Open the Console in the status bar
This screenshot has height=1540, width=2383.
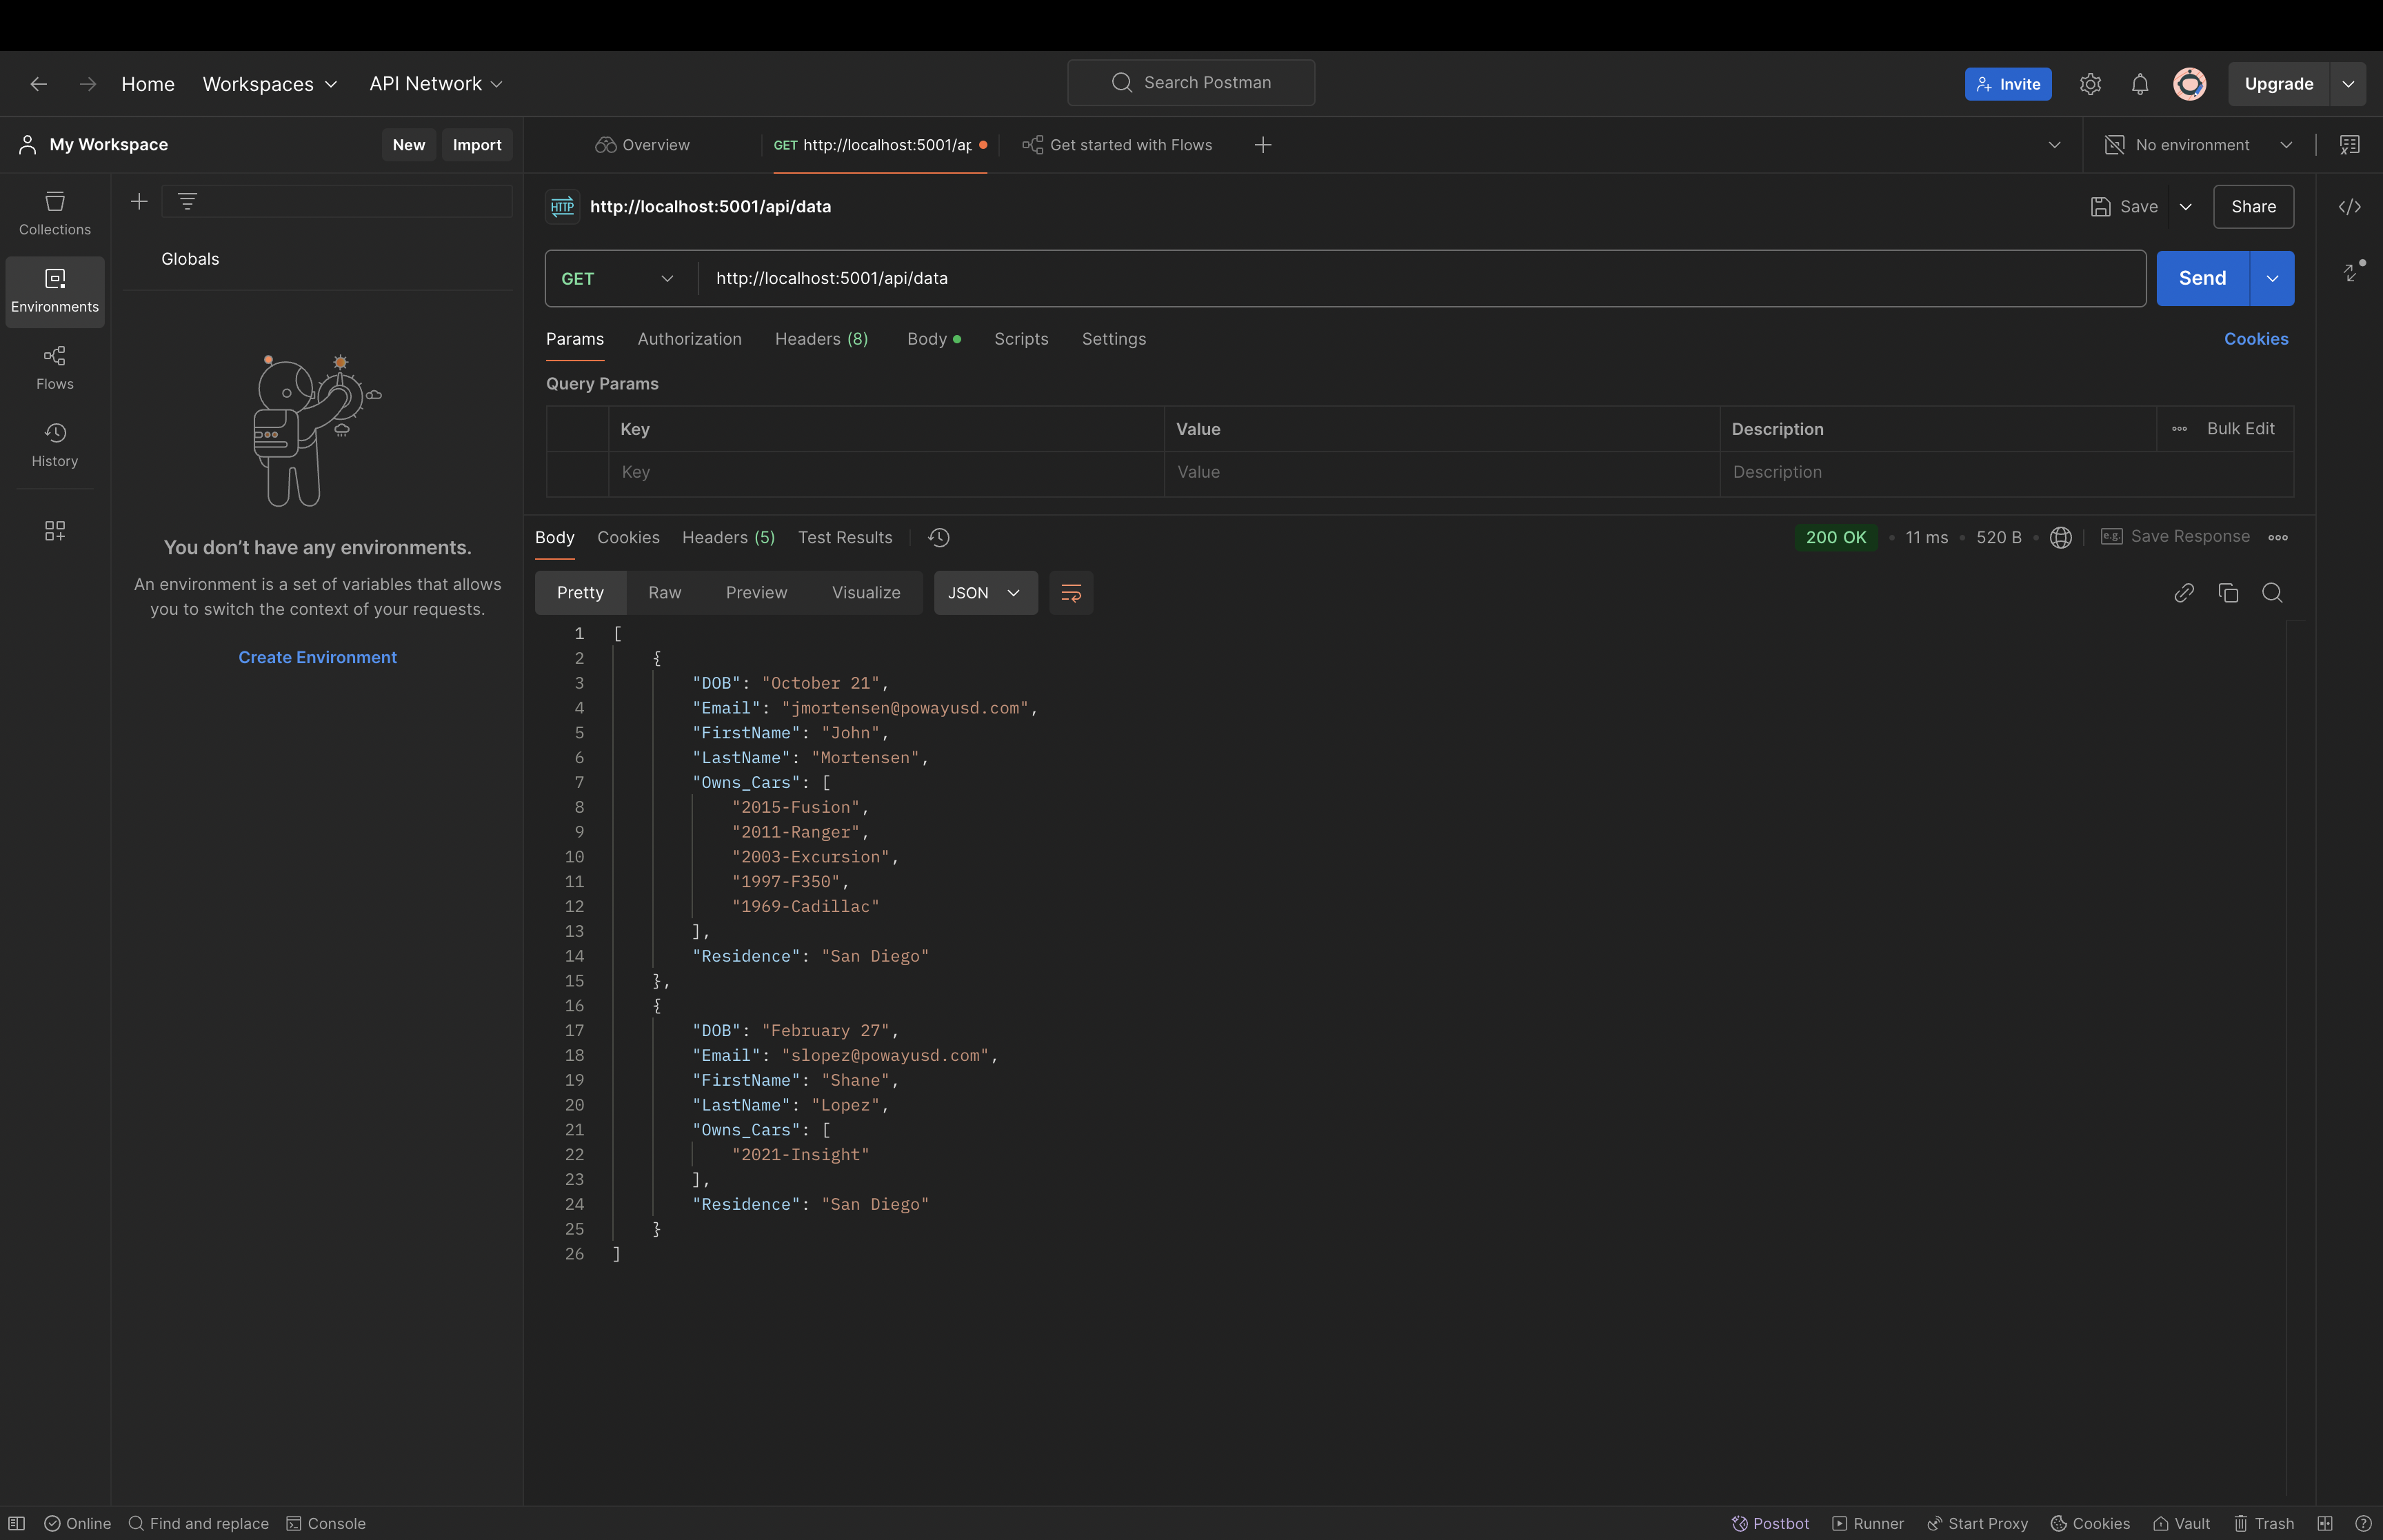coord(326,1523)
